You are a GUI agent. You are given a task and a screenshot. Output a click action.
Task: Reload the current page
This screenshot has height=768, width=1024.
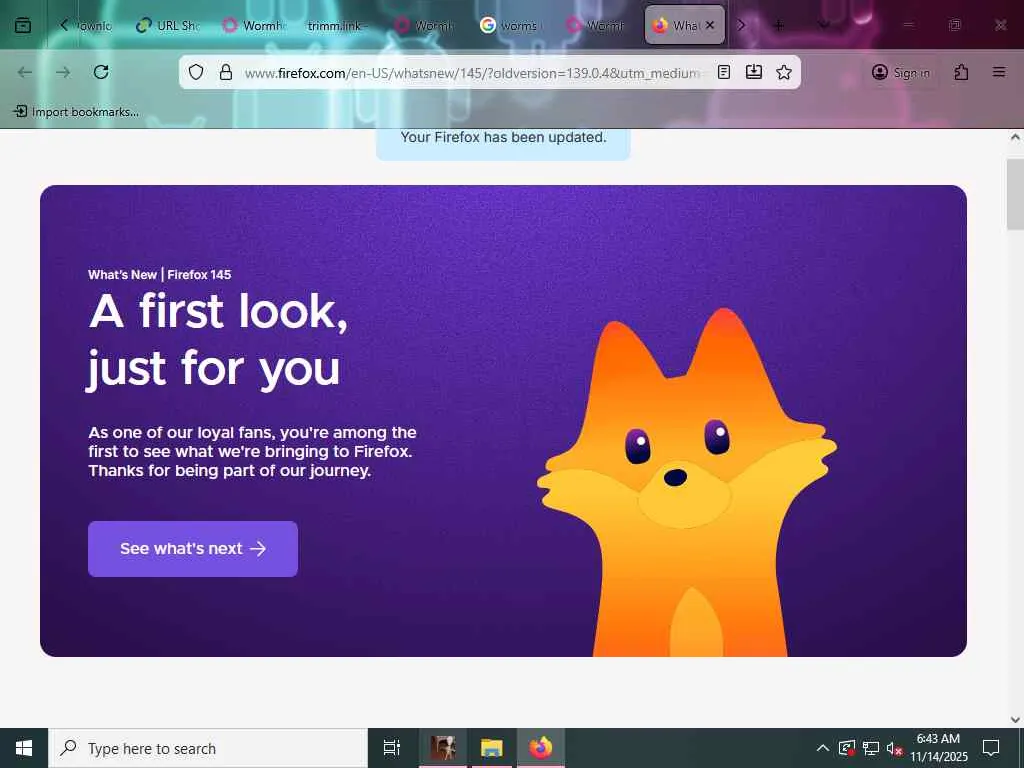tap(101, 72)
